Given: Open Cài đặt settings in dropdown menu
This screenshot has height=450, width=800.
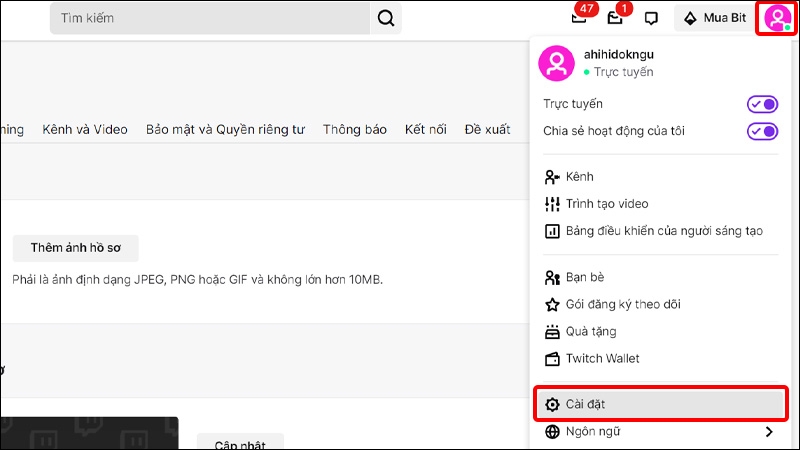Looking at the screenshot, I should tap(661, 404).
